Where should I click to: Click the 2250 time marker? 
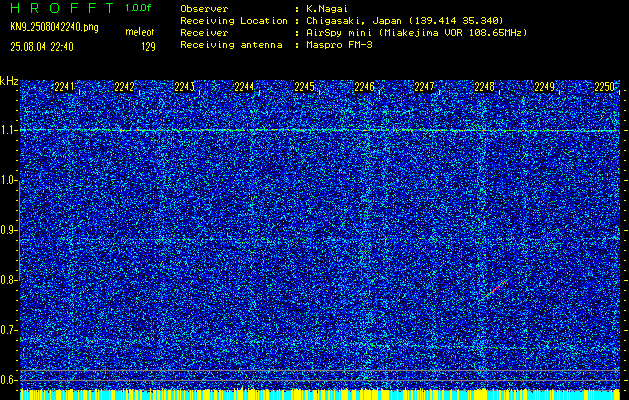click(x=604, y=87)
